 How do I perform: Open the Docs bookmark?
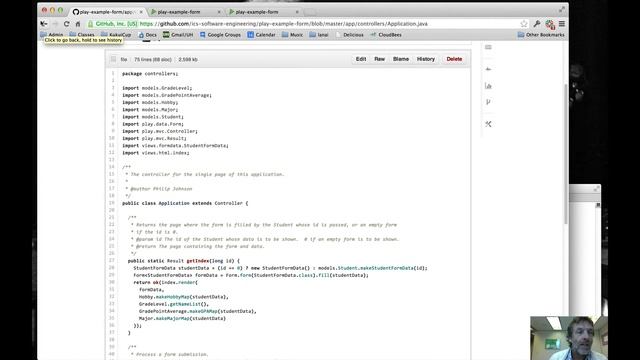(147, 35)
